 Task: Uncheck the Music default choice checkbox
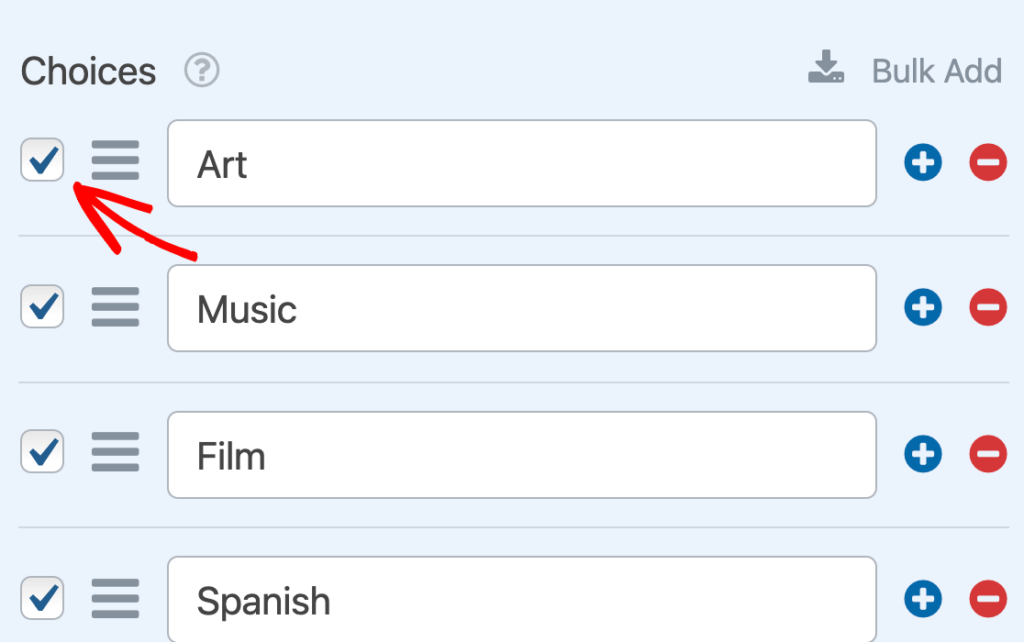(42, 306)
